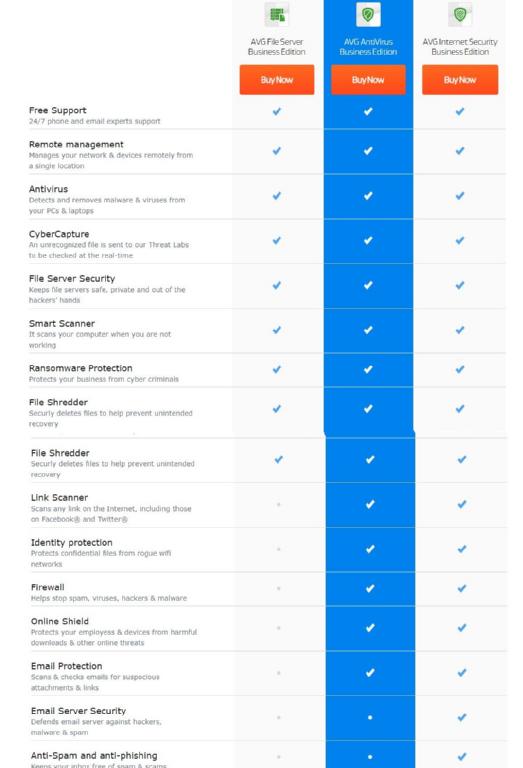Click the Smart Scanner feature heading
Viewport: 523px width, 768px height.
[x=62, y=323]
